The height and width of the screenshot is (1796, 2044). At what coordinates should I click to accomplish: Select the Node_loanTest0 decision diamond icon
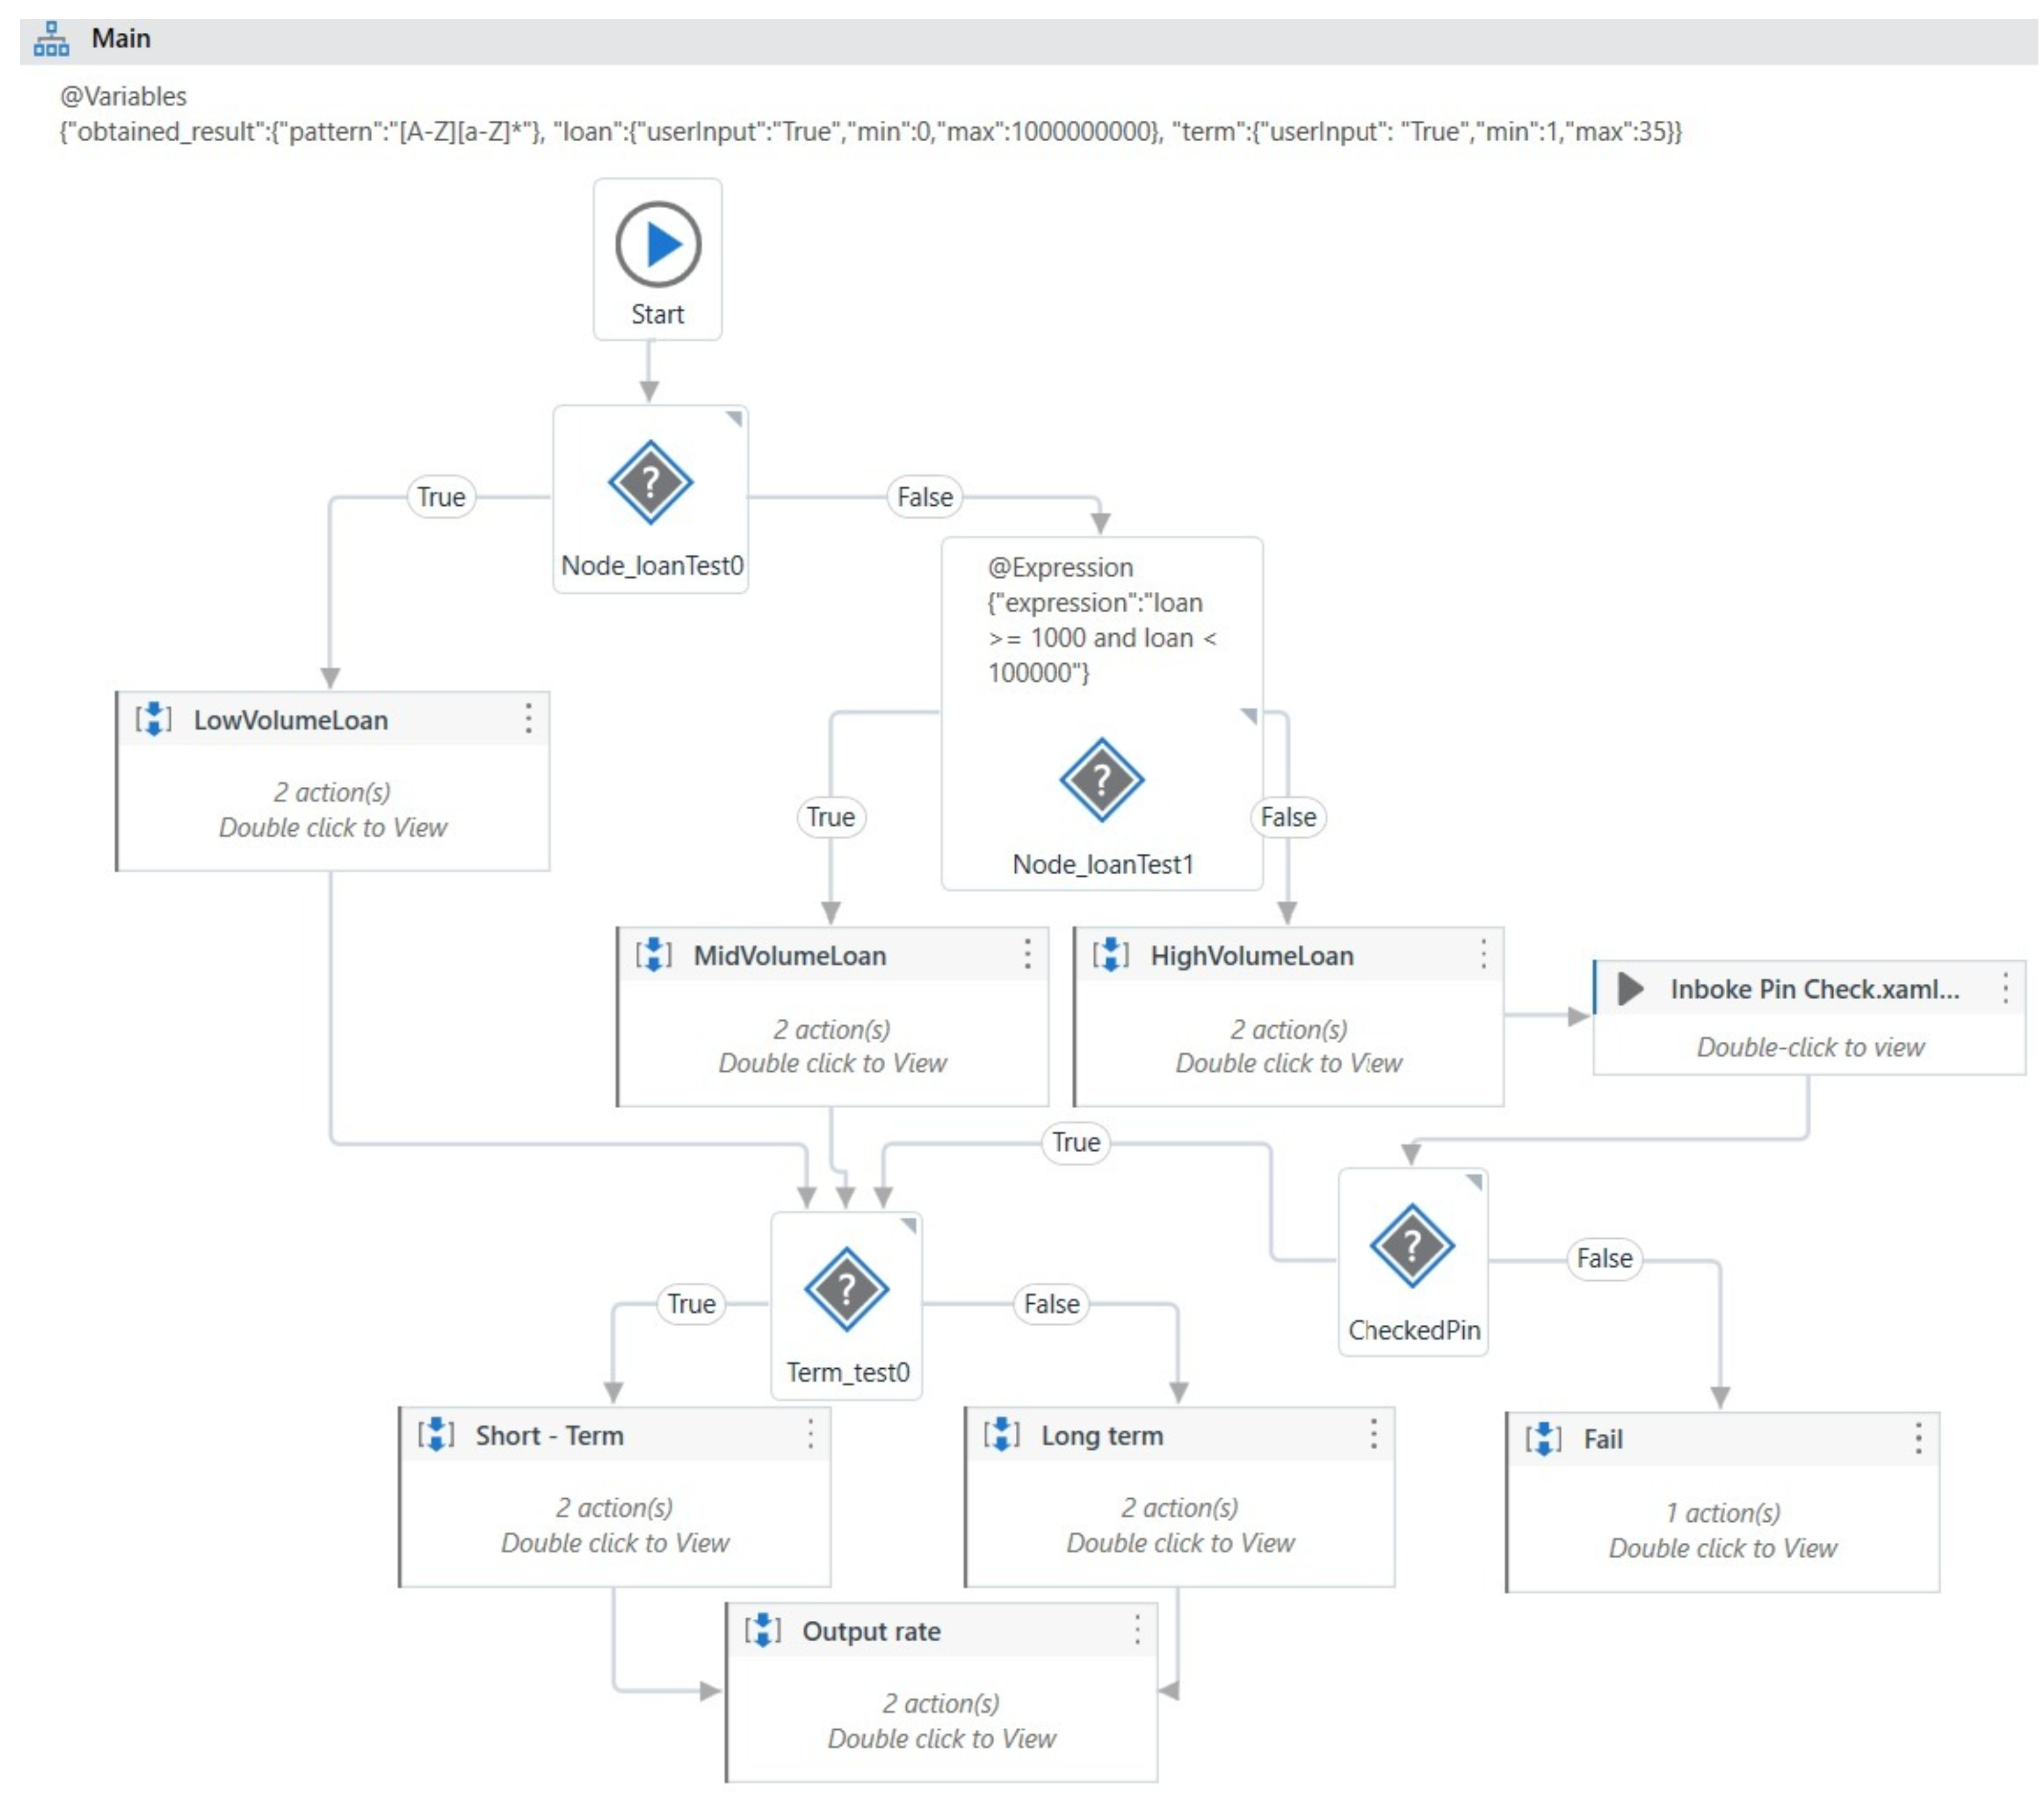(650, 483)
